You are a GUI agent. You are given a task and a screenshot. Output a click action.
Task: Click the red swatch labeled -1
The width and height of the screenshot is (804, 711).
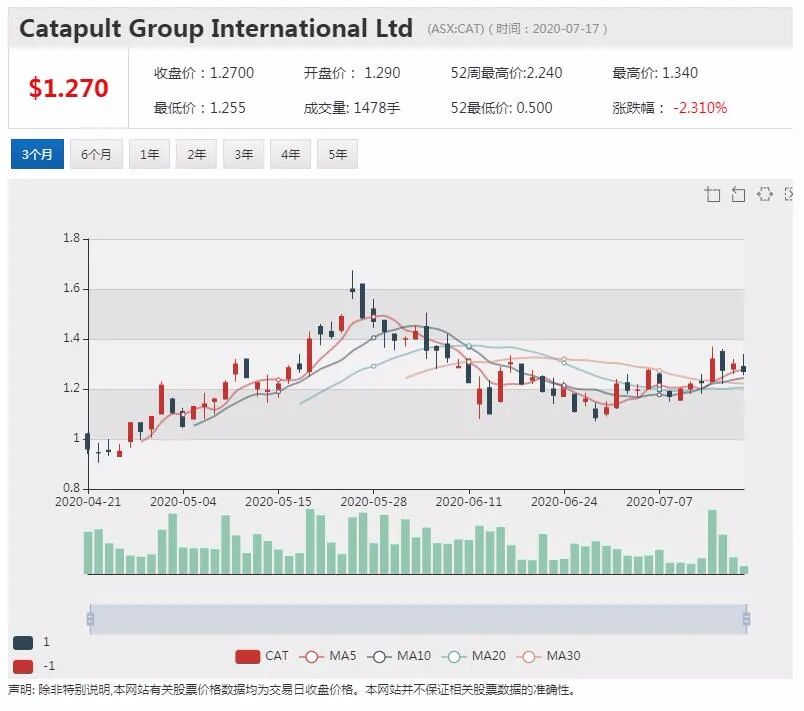point(23,666)
